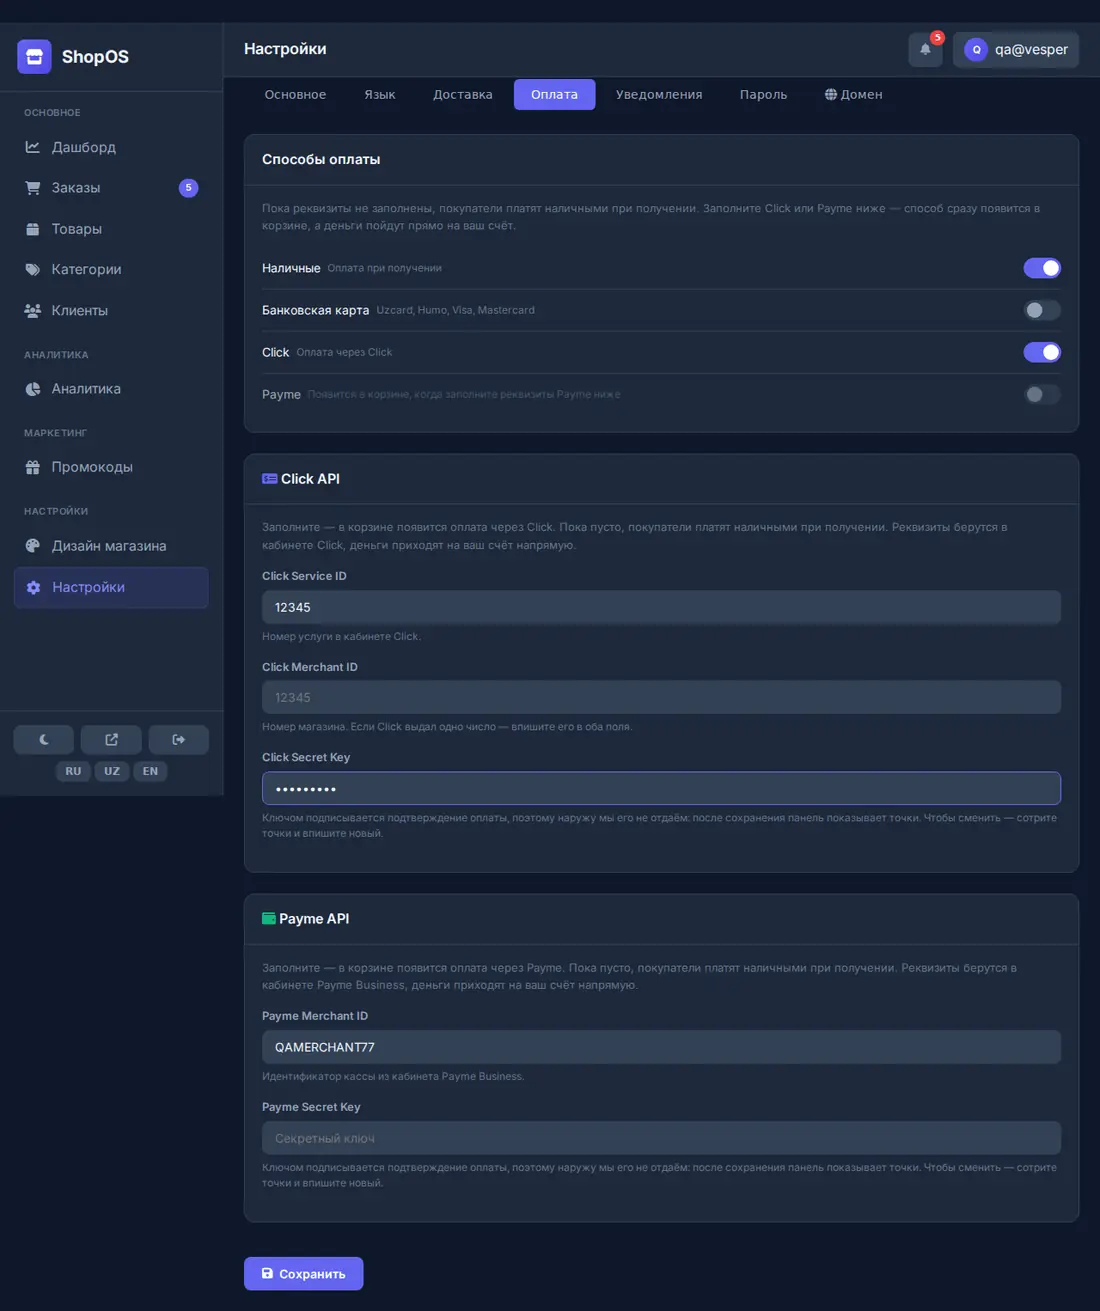Click the Настройки gear icon
The image size is (1100, 1311).
(33, 587)
